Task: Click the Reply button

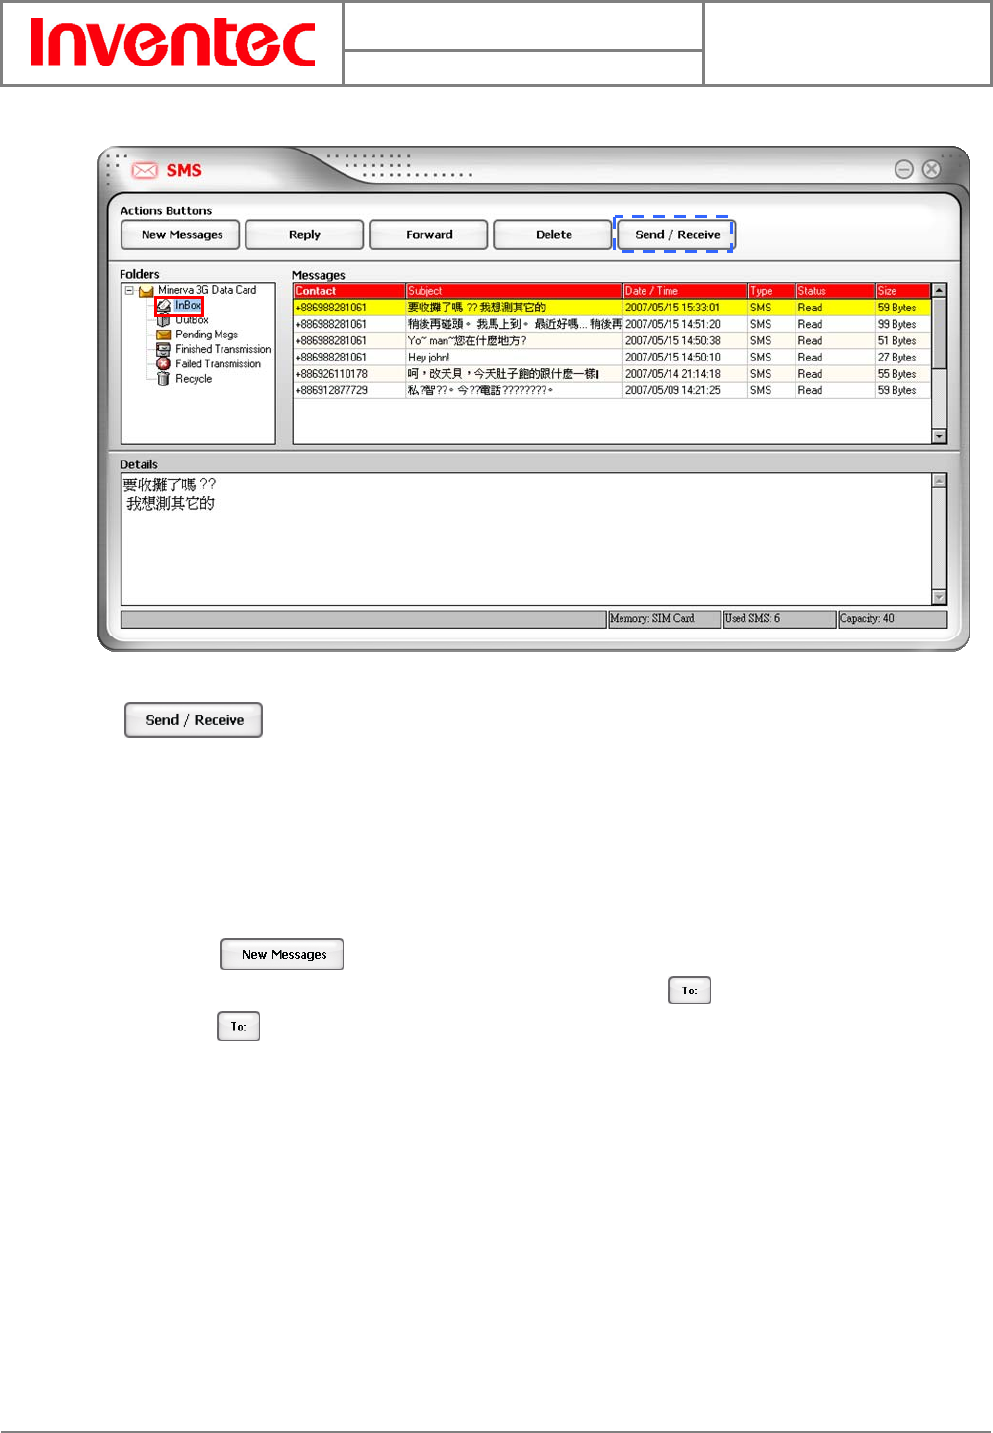Action: pyautogui.click(x=305, y=234)
